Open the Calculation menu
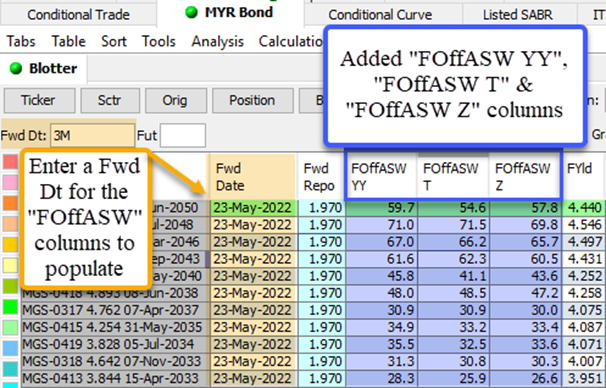Screen dimensions: 606x388 [291, 41]
